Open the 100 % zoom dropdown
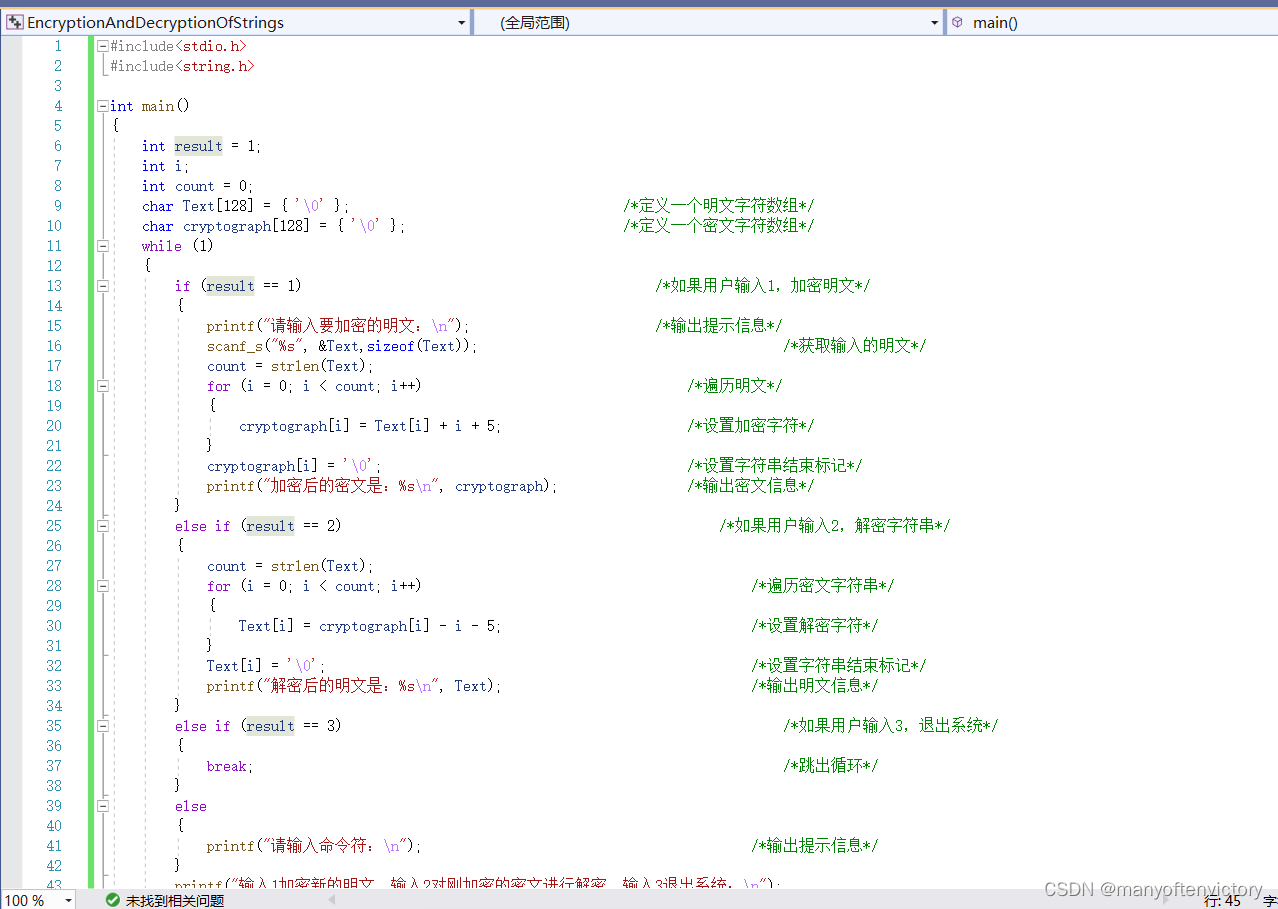 [69, 900]
